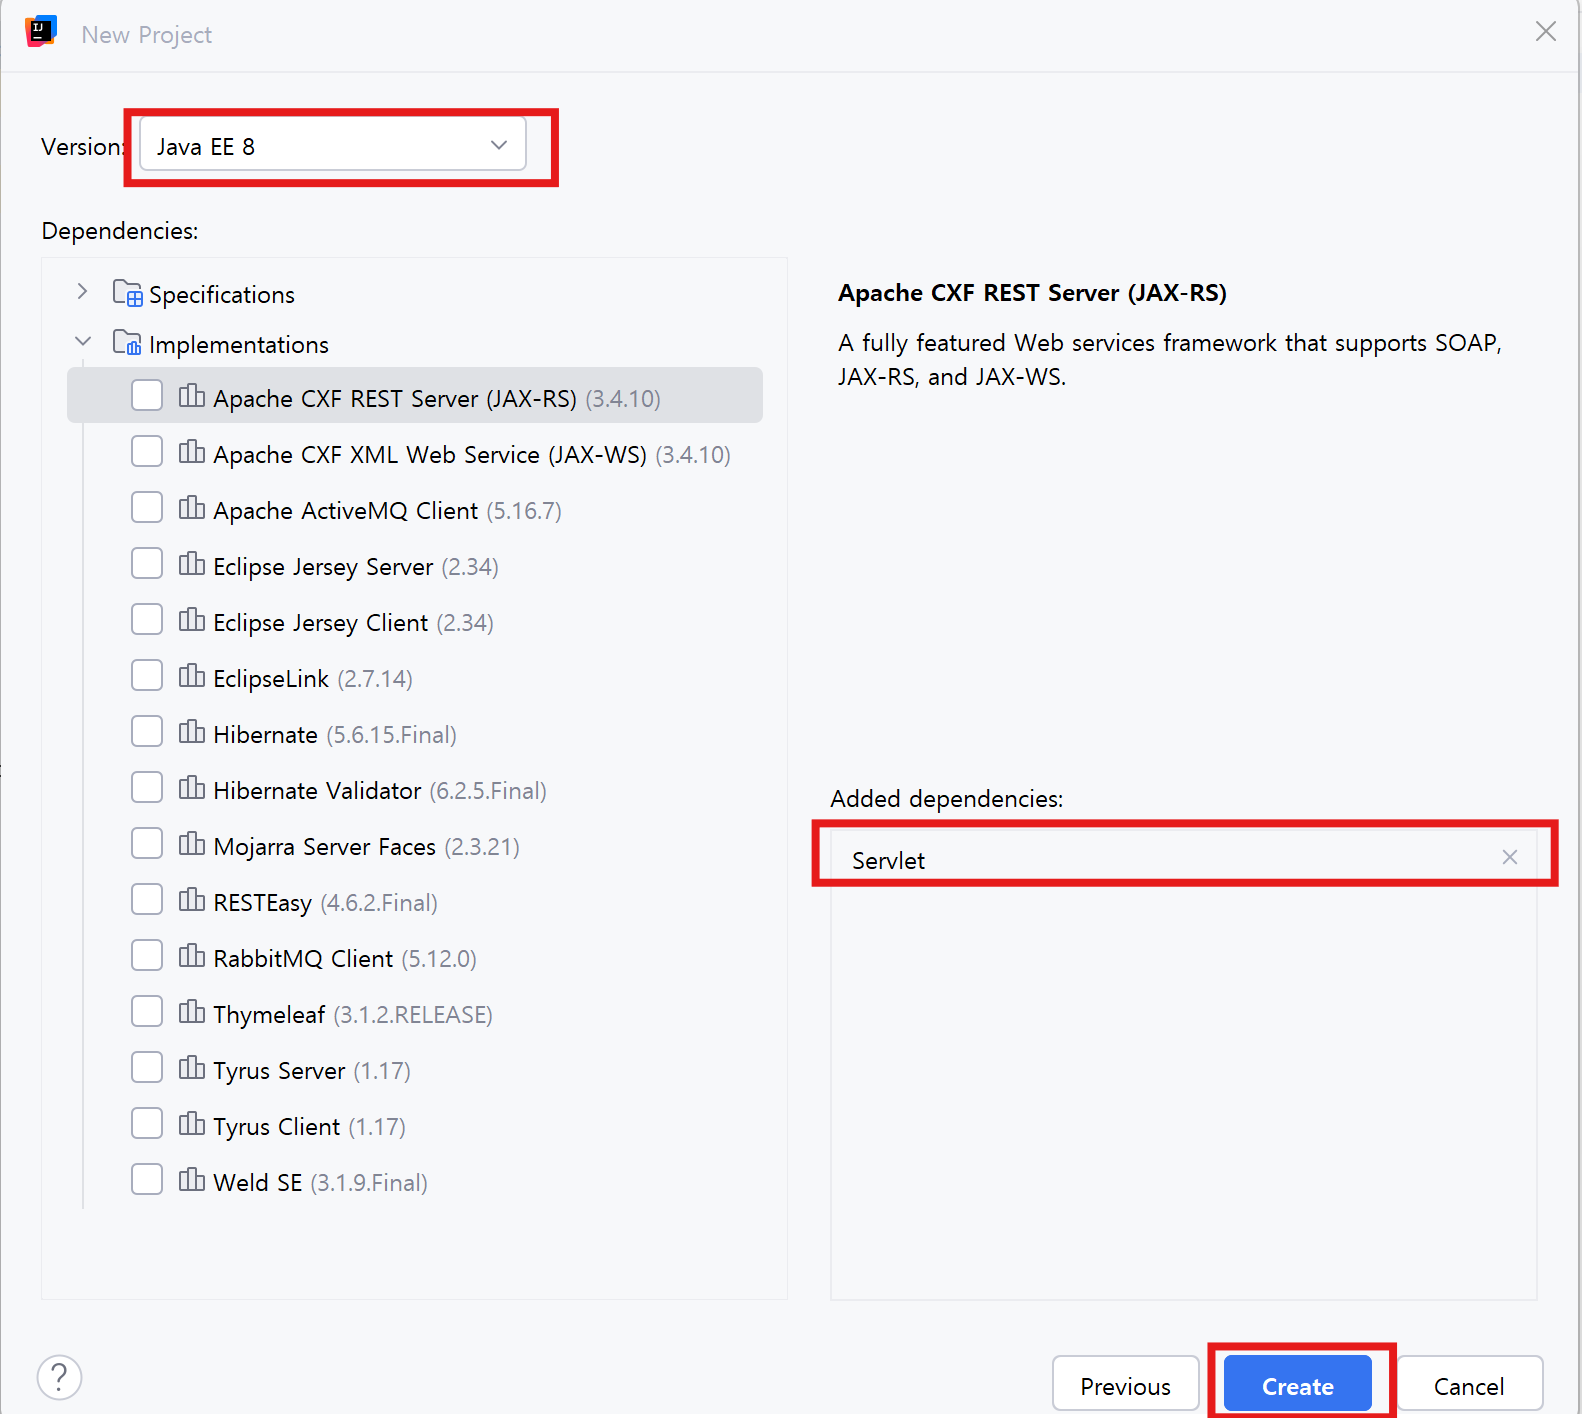
Task: Check the Tyrus Client checkbox
Action: [147, 1123]
